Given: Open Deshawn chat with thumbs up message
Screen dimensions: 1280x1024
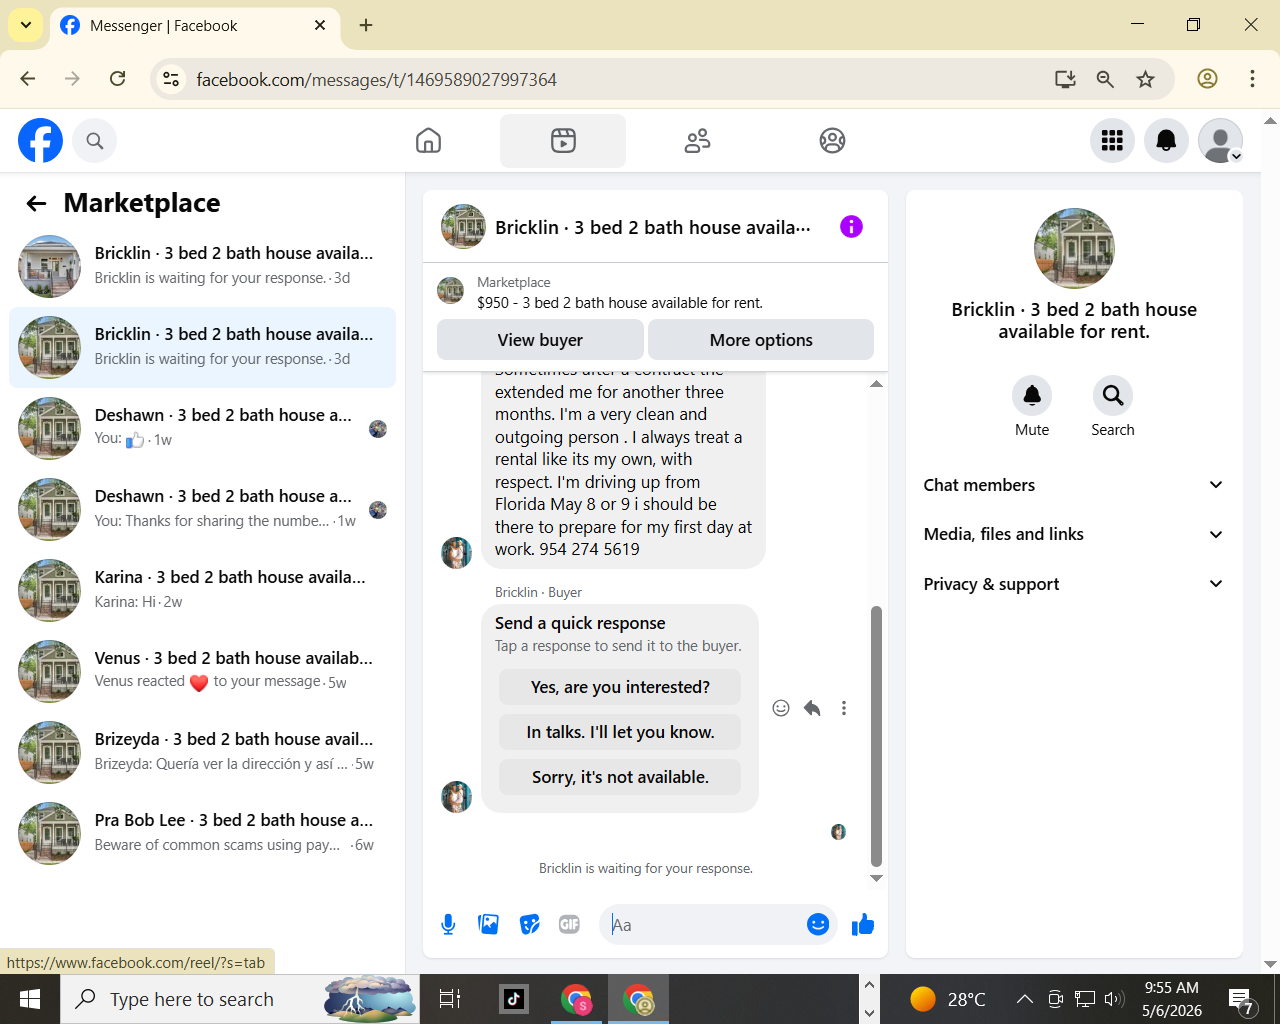Looking at the screenshot, I should pos(202,428).
